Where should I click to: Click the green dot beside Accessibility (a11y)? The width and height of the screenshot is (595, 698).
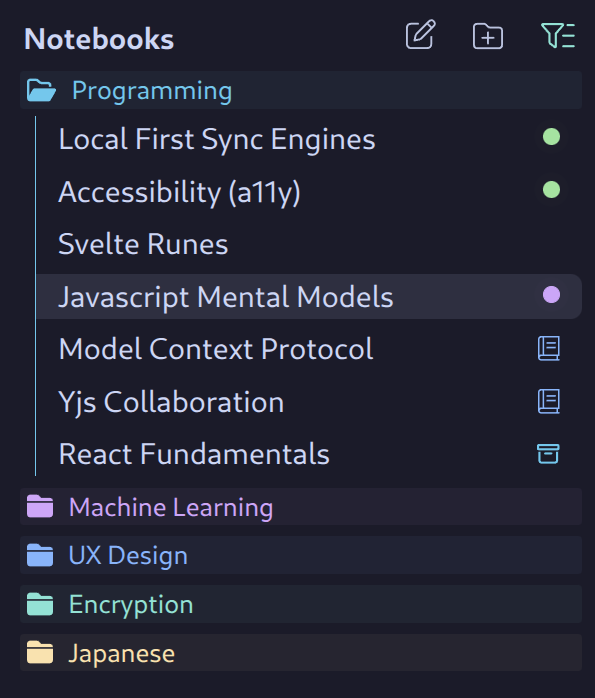click(x=551, y=190)
